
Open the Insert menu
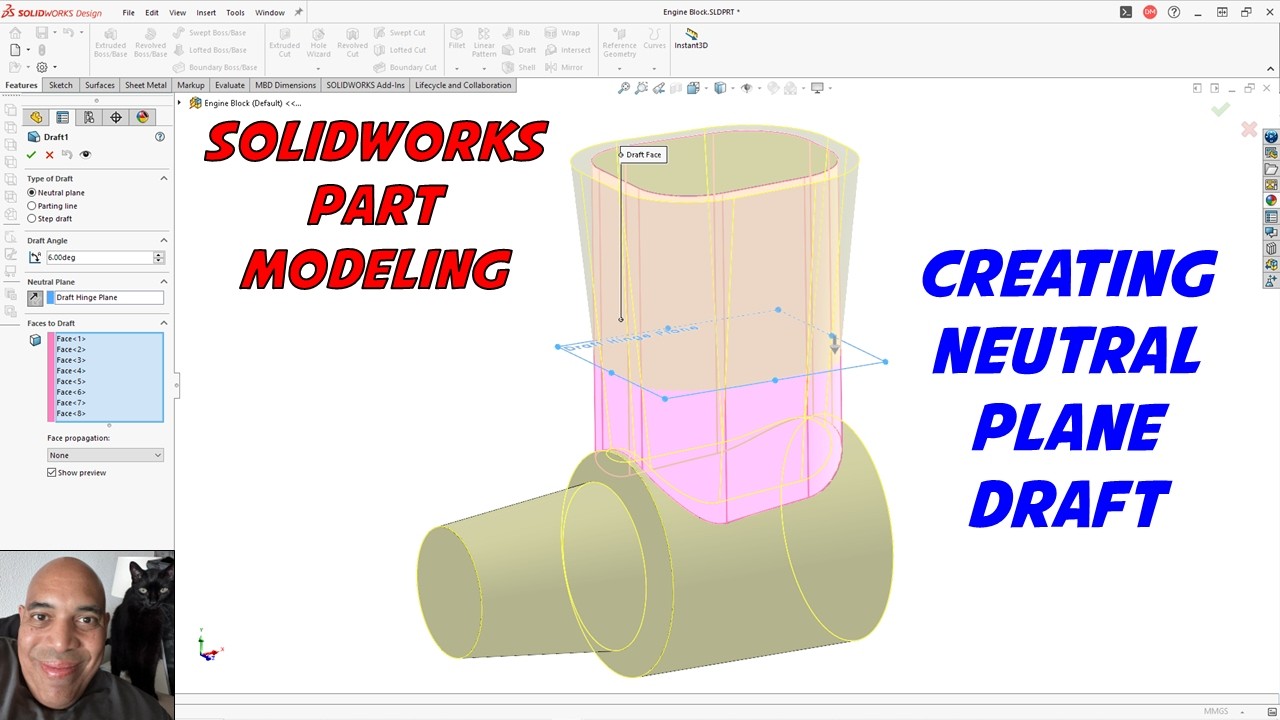pyautogui.click(x=206, y=13)
